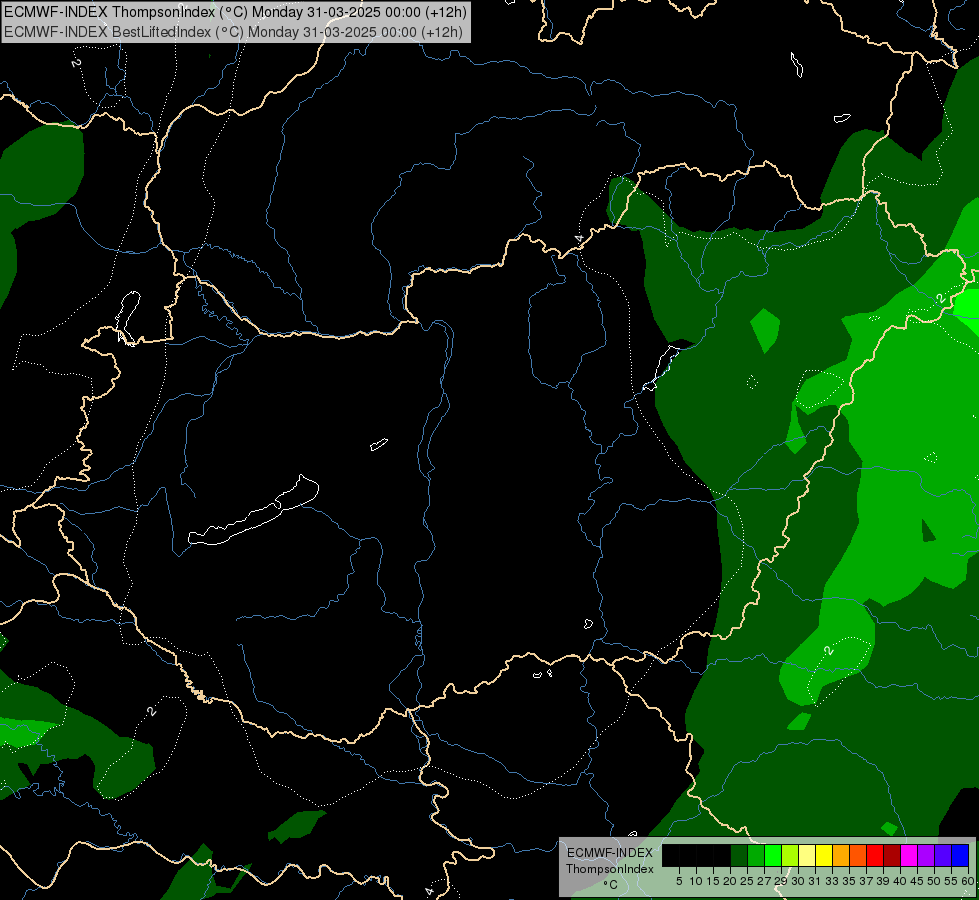Click the legend tick label 35
This screenshot has height=900, width=979.
tap(849, 881)
